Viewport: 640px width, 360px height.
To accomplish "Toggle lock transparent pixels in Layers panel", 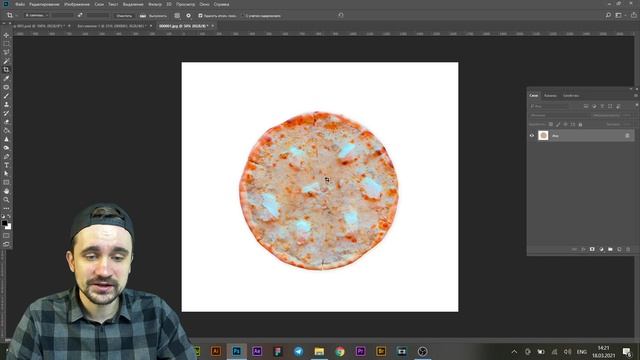I will tap(551, 124).
